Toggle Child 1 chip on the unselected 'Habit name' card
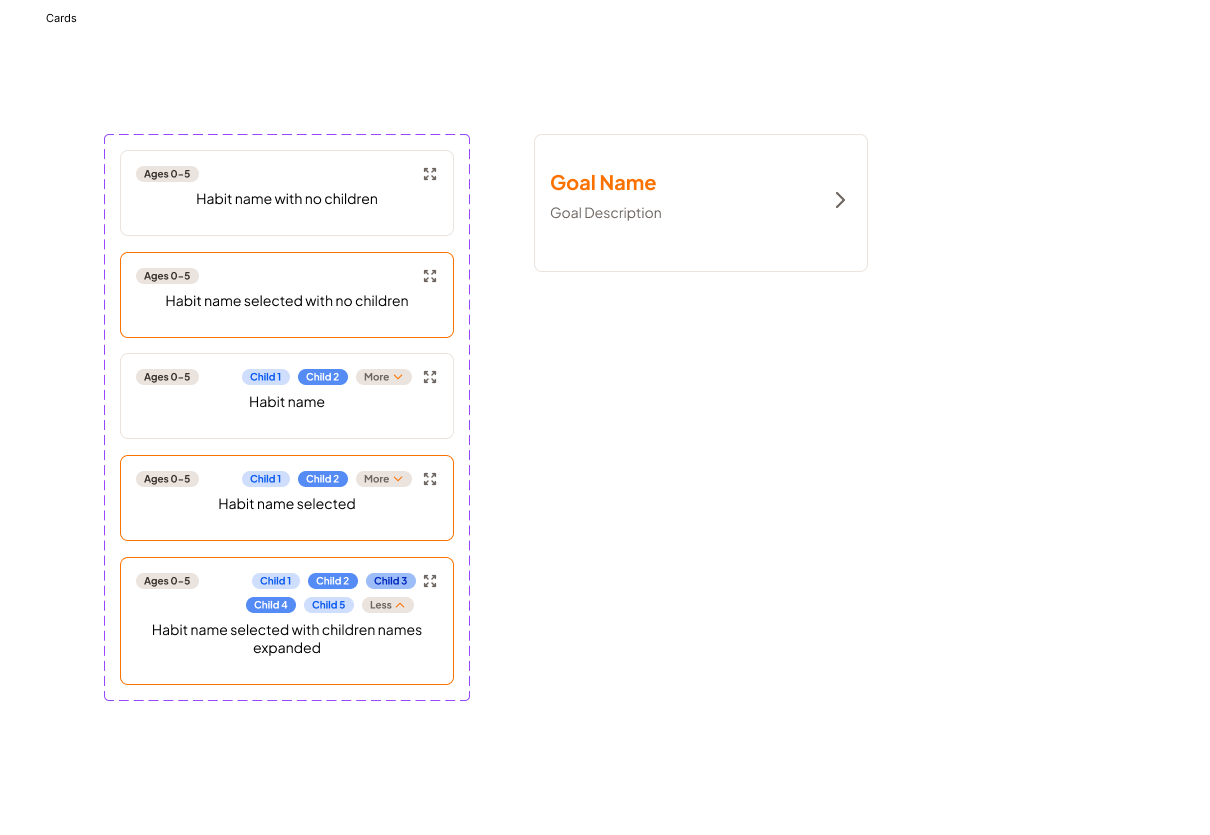Screen dimensions: 1210x835 tap(266, 377)
